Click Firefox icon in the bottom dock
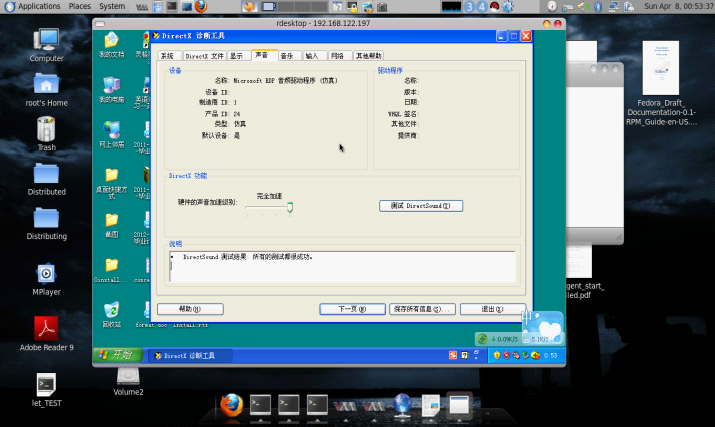 pos(232,404)
